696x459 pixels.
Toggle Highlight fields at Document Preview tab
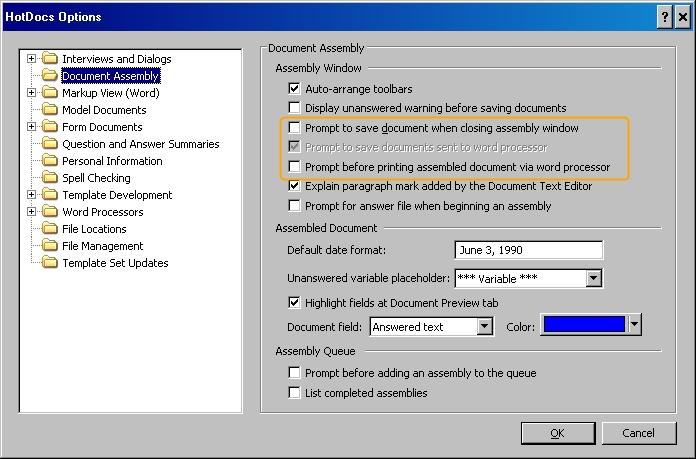coord(294,303)
